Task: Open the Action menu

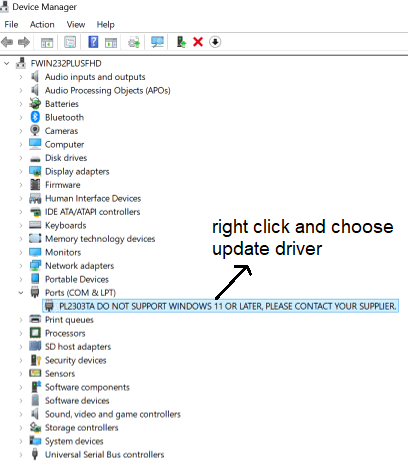Action: coord(42,25)
